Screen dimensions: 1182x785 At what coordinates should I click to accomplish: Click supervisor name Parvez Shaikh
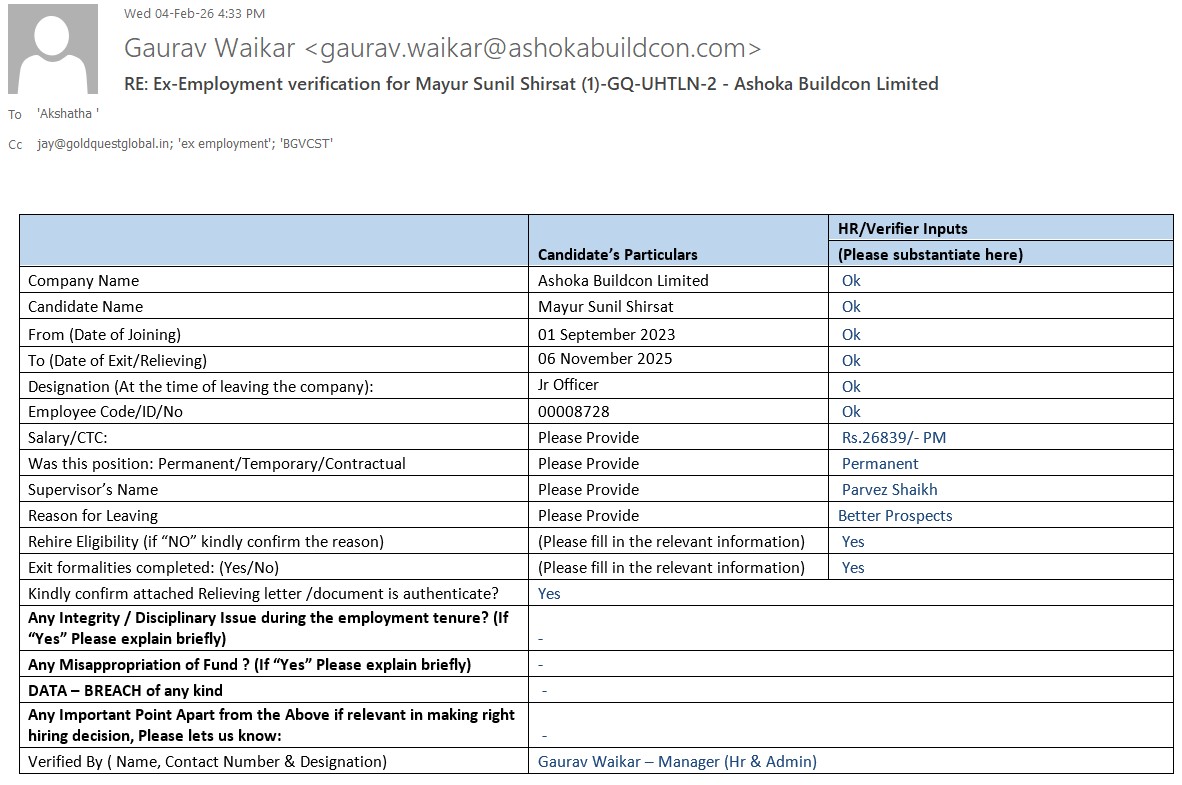click(x=890, y=490)
